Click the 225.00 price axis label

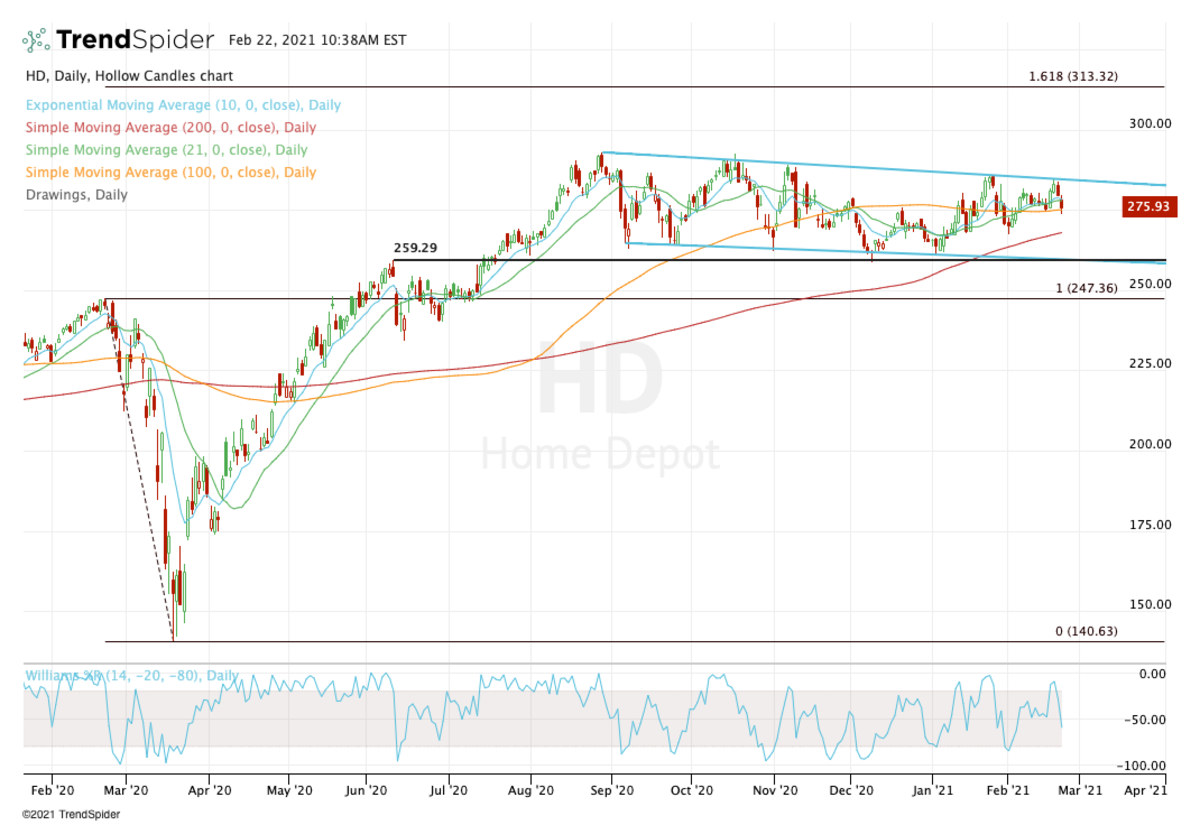click(x=1150, y=364)
